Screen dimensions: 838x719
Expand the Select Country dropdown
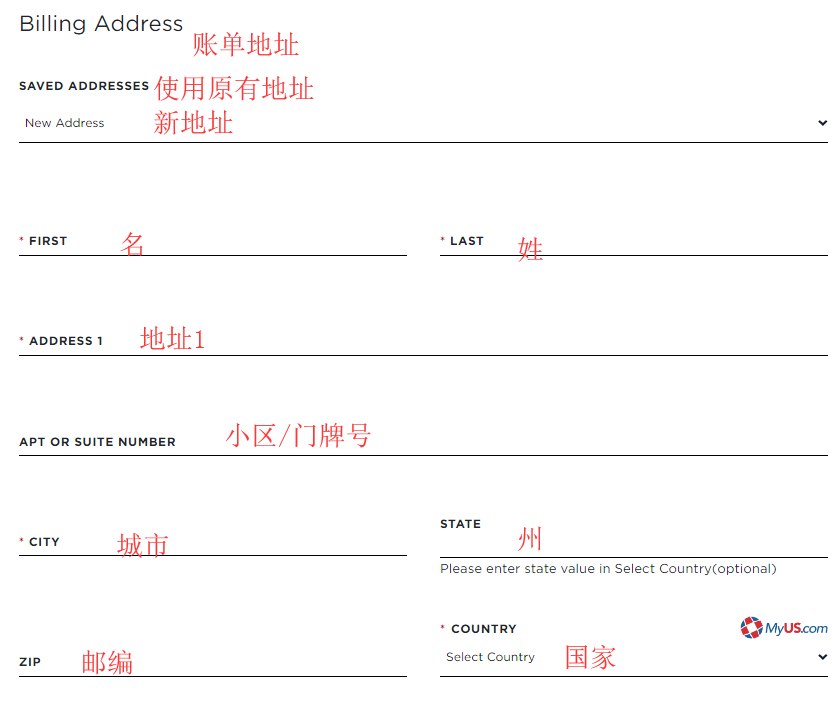click(x=630, y=657)
